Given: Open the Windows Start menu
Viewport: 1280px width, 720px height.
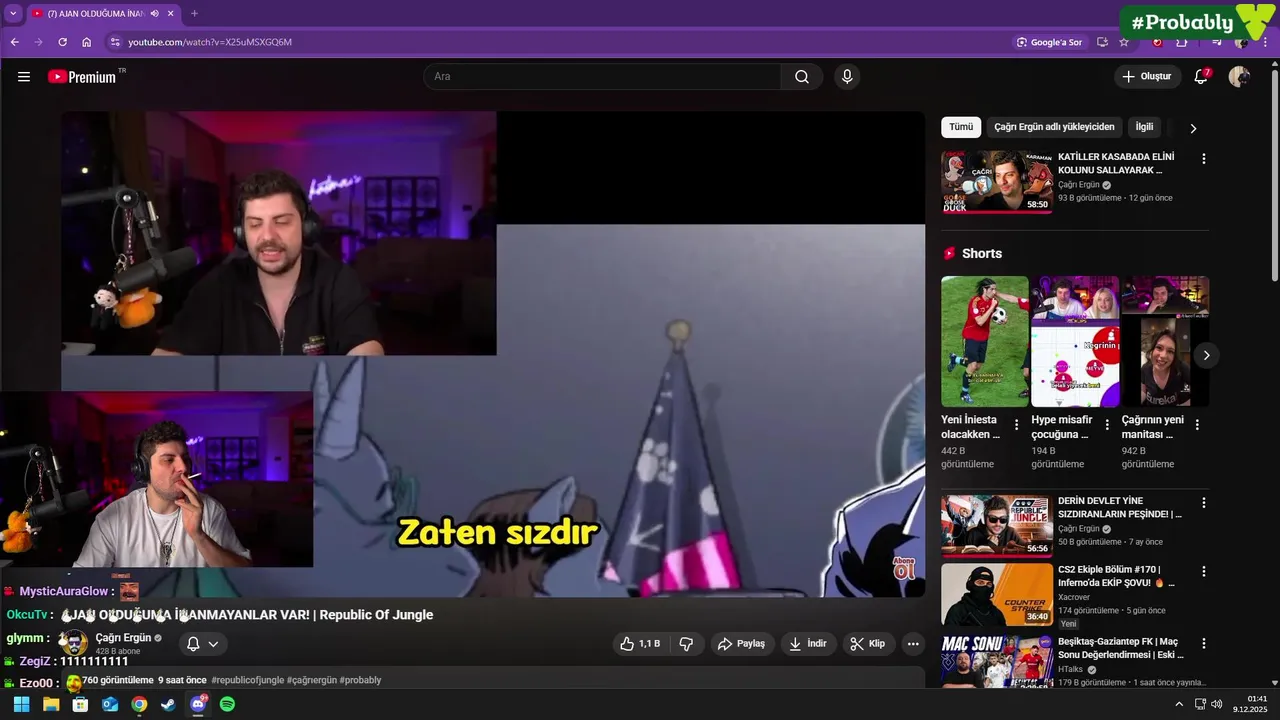Looking at the screenshot, I should tap(21, 704).
